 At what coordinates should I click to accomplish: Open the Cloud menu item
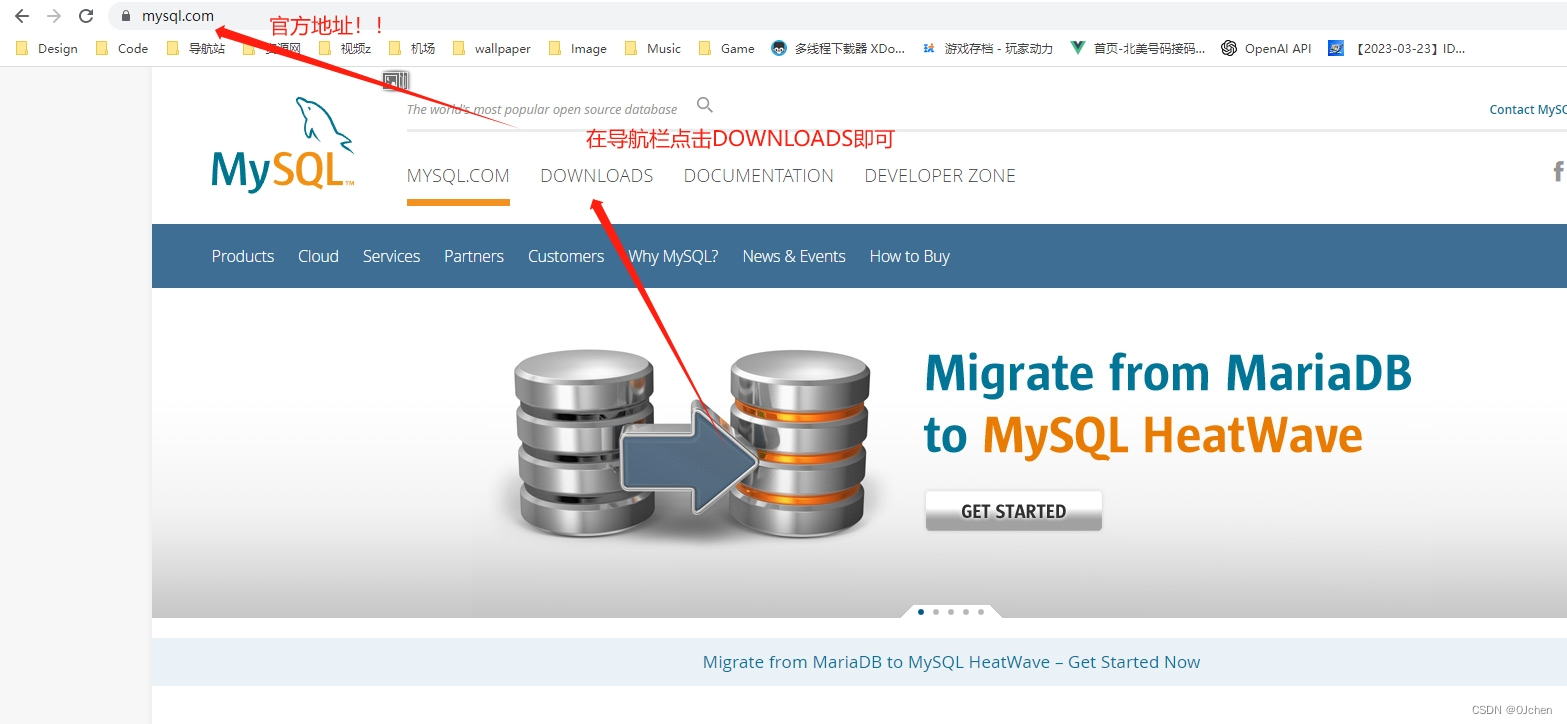[318, 256]
